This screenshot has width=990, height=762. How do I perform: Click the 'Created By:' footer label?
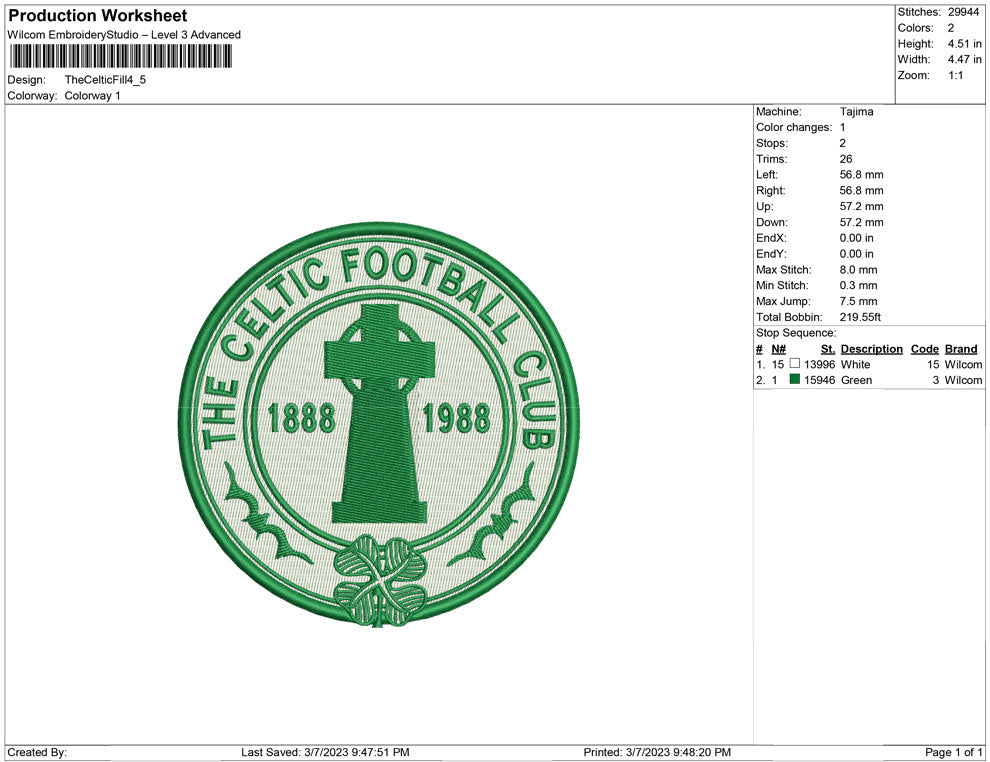tap(37, 752)
